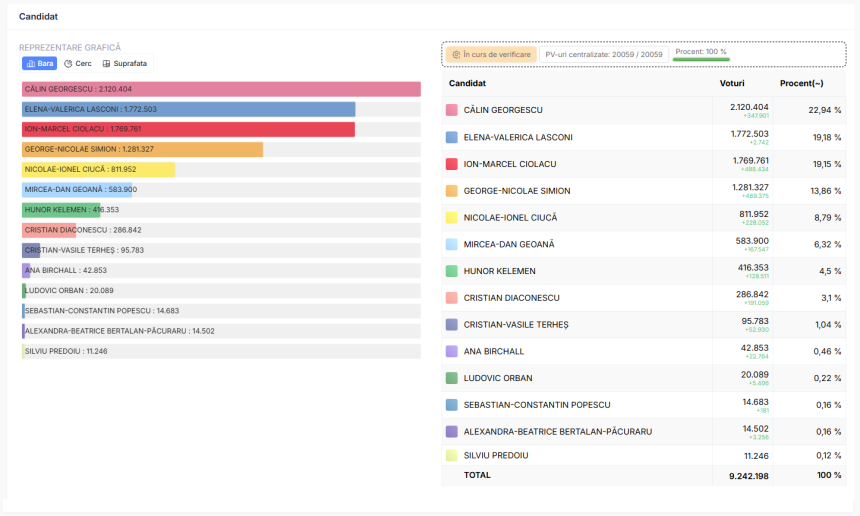Image resolution: width=860 pixels, height=516 pixels.
Task: Switch chart to Bara view
Action: tap(39, 64)
